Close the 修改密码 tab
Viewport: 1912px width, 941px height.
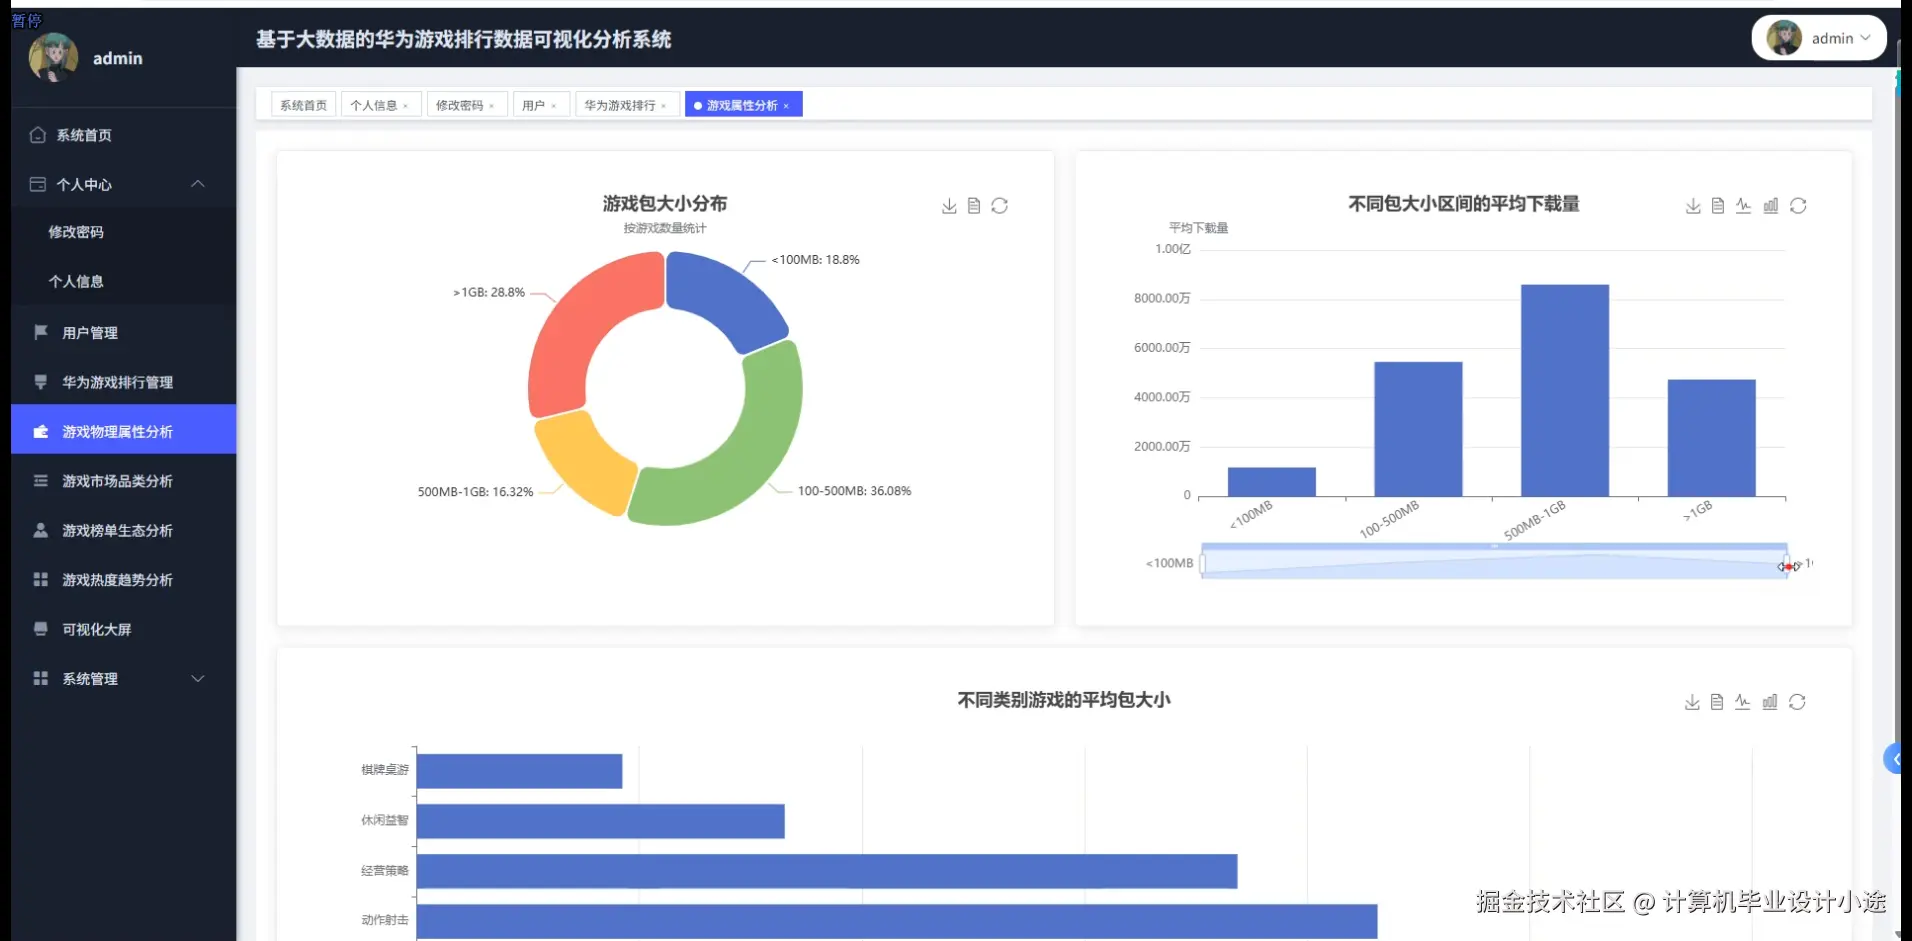491,106
